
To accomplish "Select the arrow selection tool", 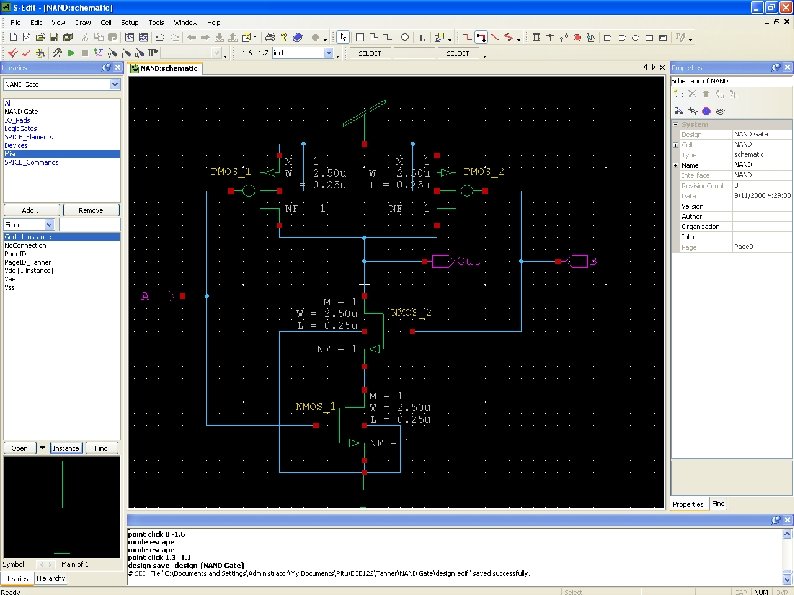I will pyautogui.click(x=343, y=37).
